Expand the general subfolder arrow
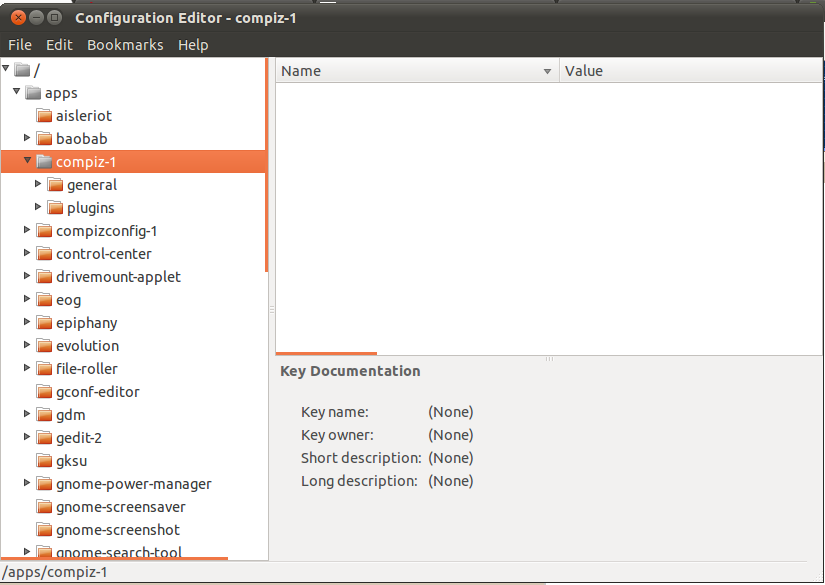825x585 pixels. coord(38,184)
